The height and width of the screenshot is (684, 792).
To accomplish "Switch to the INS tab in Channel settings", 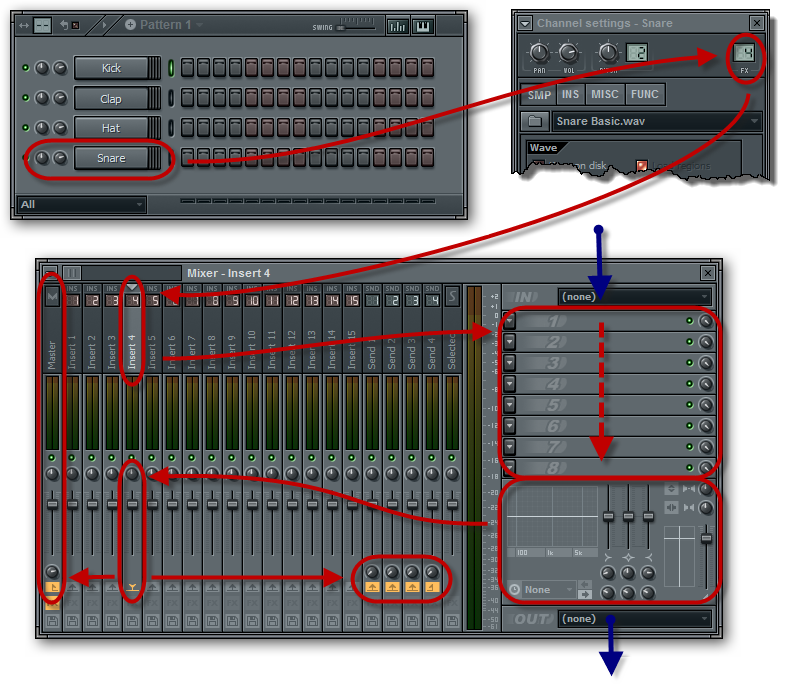I will coord(570,95).
